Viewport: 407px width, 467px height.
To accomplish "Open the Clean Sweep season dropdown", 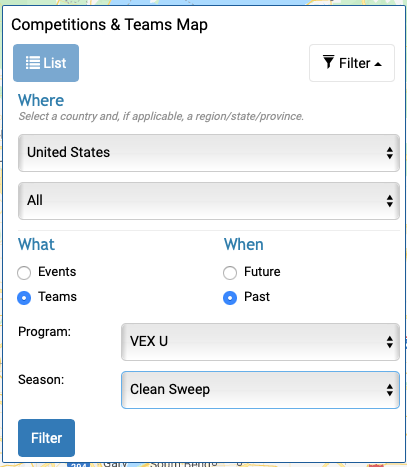I will 260,390.
